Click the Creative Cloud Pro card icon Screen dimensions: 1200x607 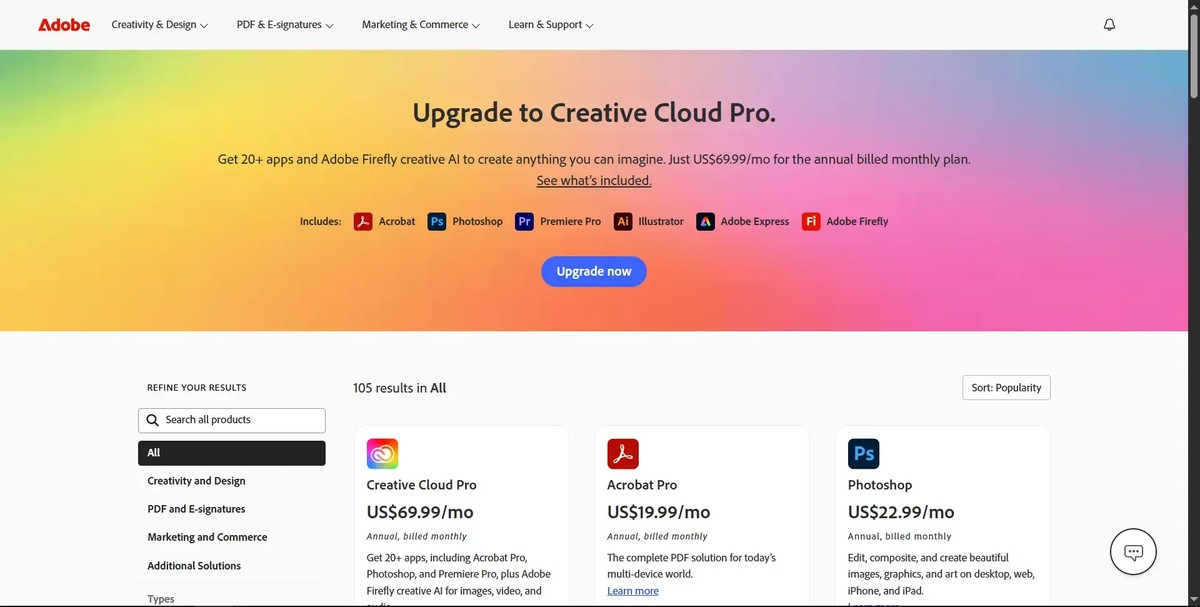[382, 453]
